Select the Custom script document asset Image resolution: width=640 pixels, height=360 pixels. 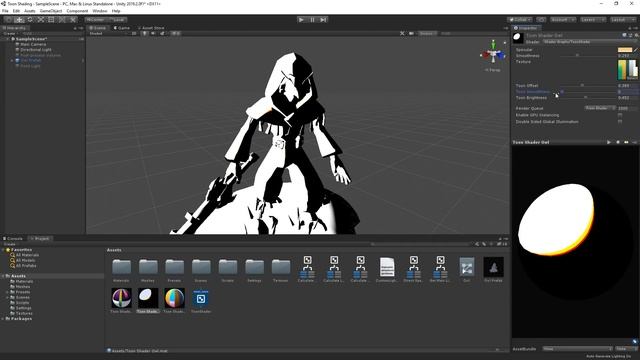pos(387,267)
